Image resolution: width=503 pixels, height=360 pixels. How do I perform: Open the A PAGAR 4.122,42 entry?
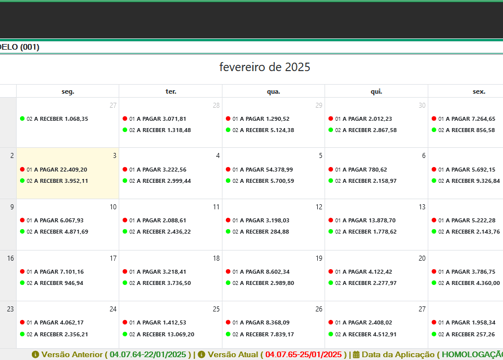(360, 271)
